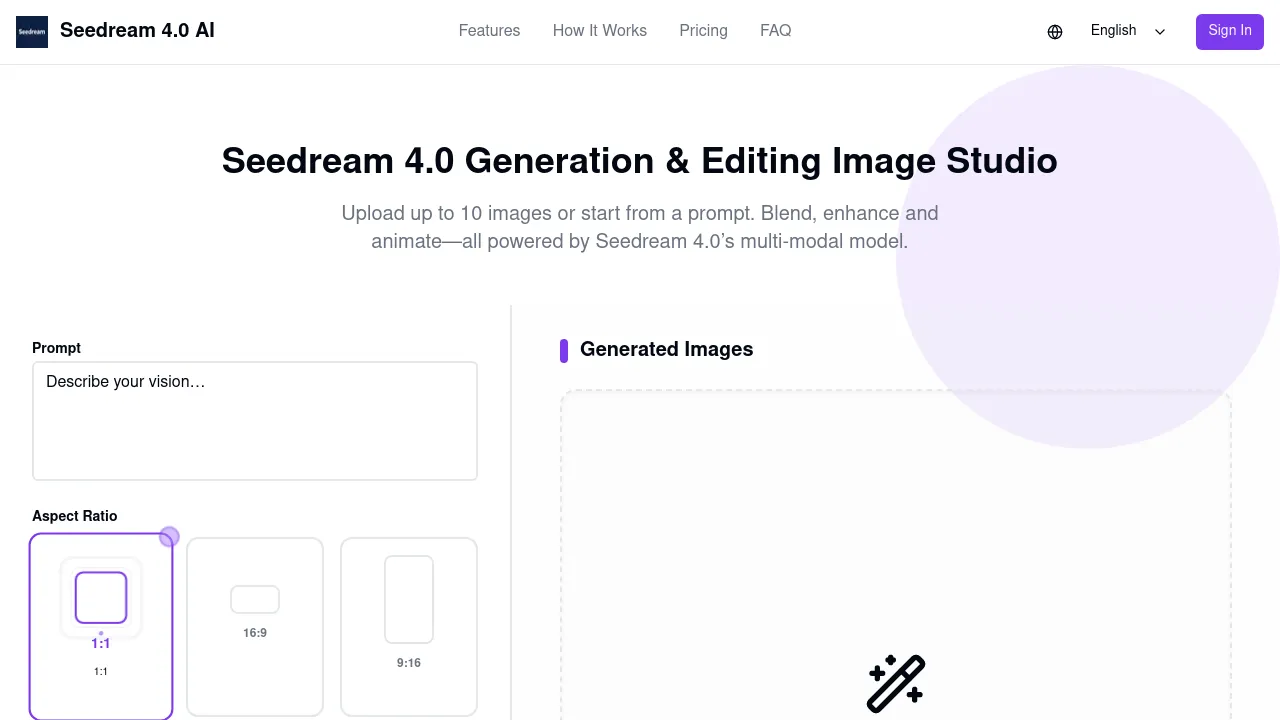Open the Features nav item
Image resolution: width=1280 pixels, height=720 pixels.
click(489, 31)
